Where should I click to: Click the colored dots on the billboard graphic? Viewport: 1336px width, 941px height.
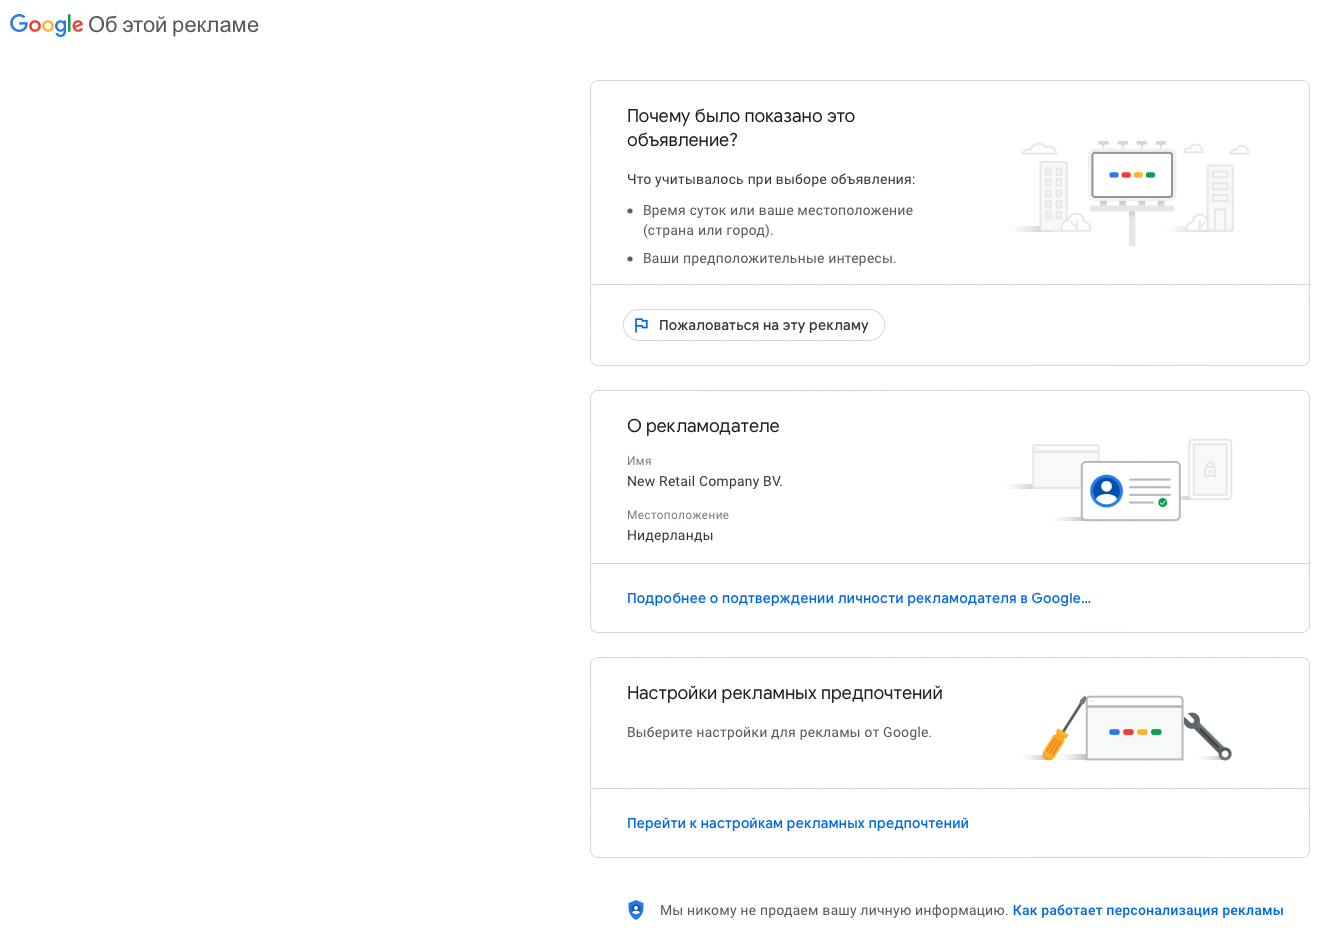(x=1131, y=173)
